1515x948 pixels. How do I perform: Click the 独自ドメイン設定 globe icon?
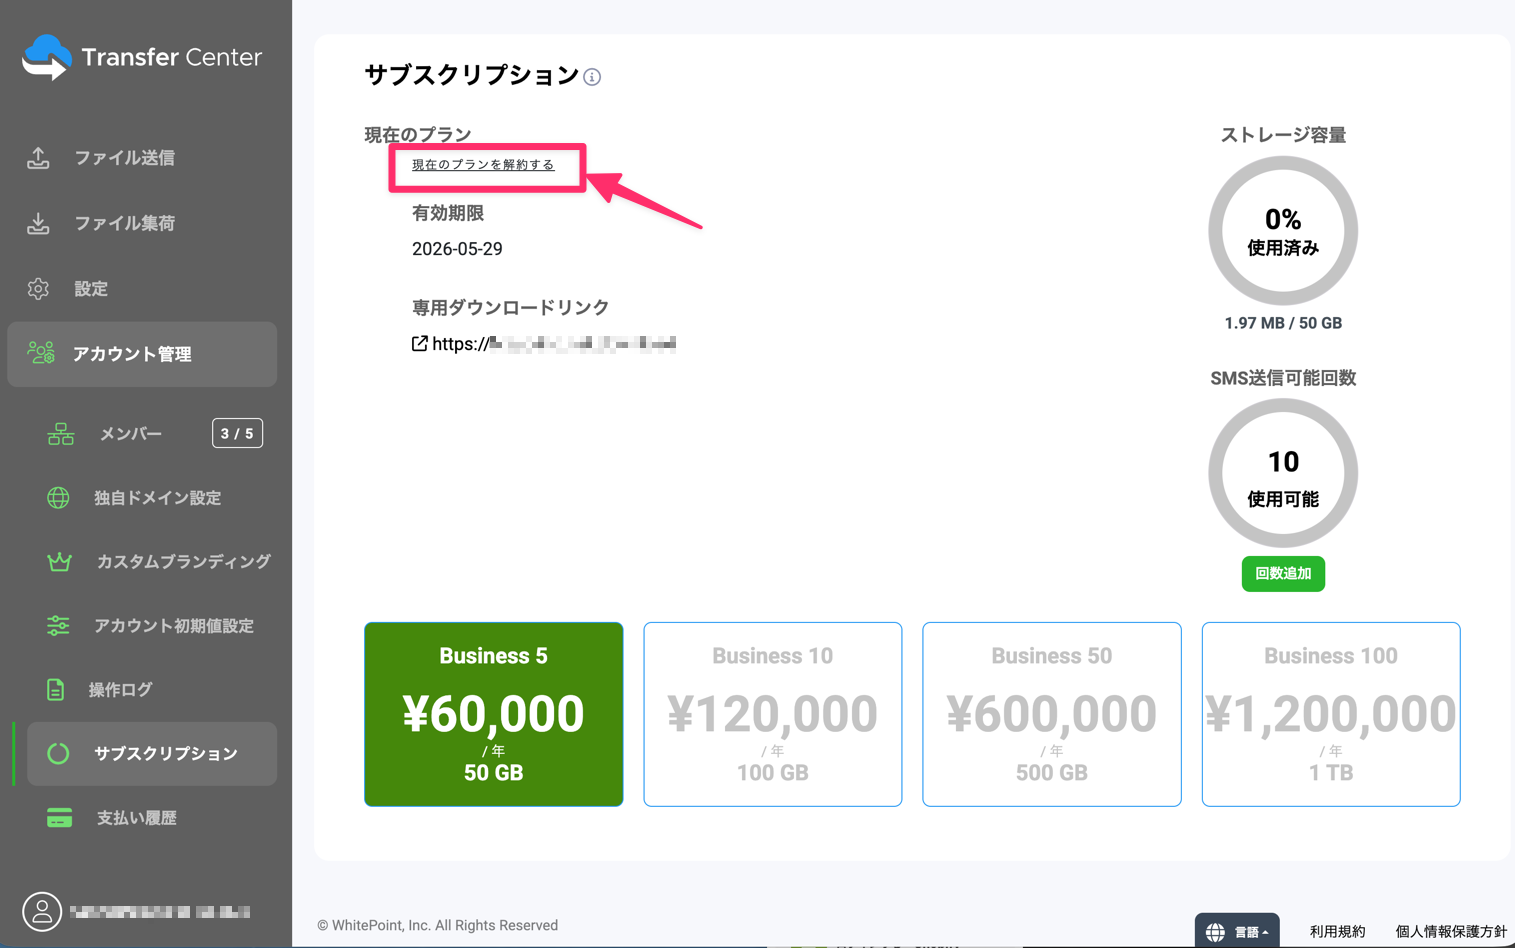59,497
